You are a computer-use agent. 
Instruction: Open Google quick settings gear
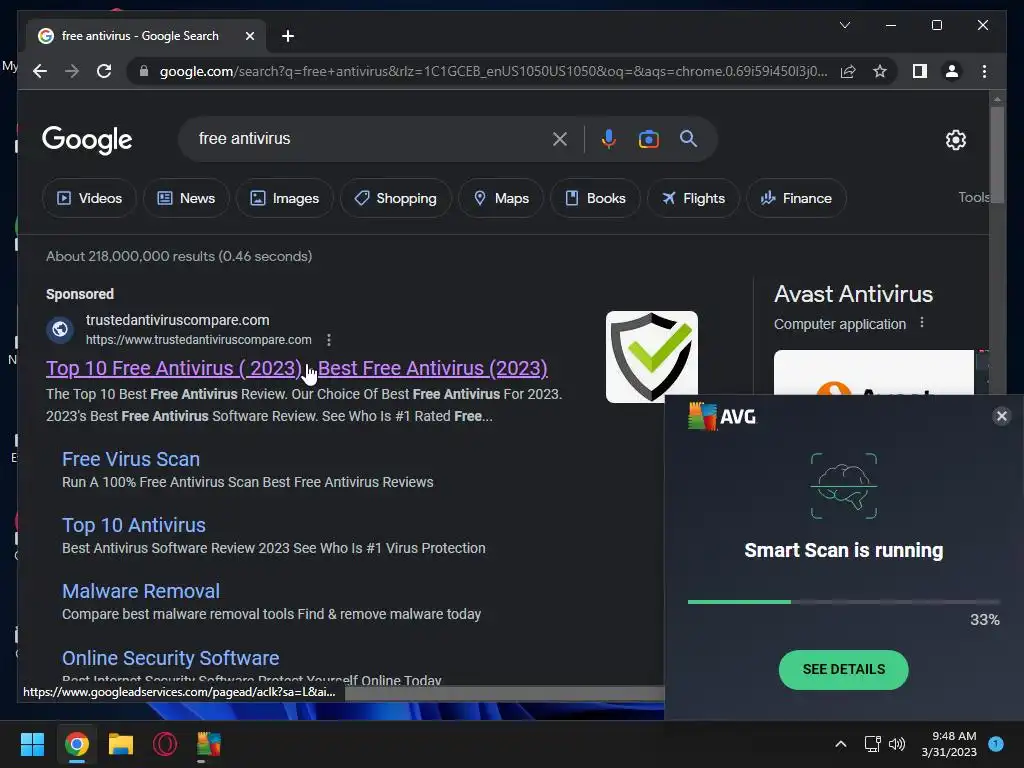[x=955, y=140]
